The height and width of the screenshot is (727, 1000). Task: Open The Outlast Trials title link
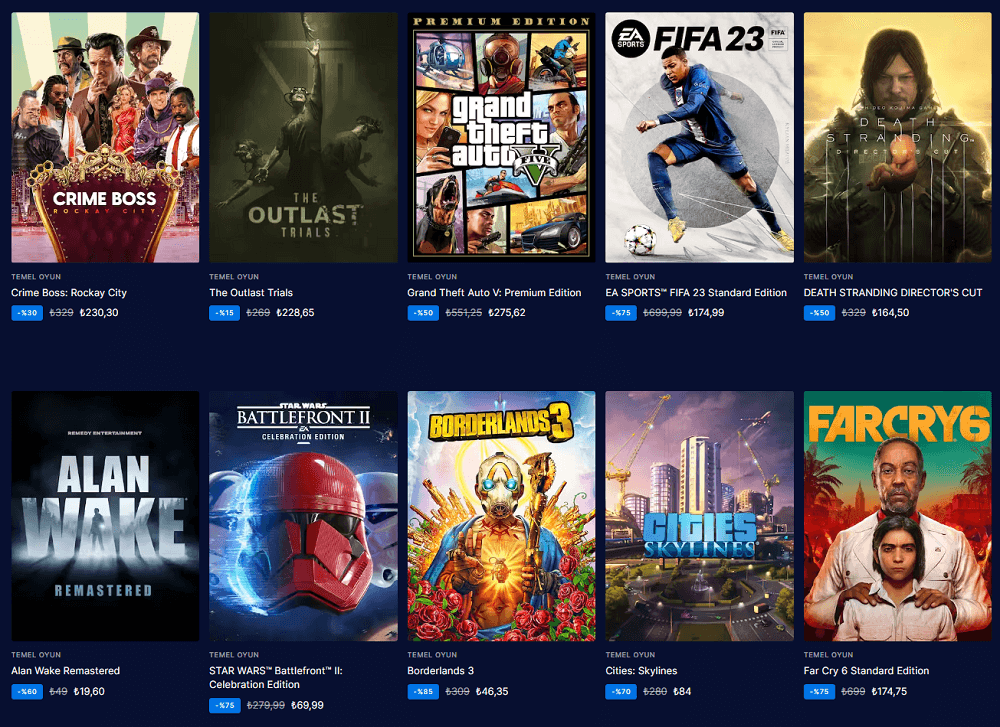[x=251, y=293]
